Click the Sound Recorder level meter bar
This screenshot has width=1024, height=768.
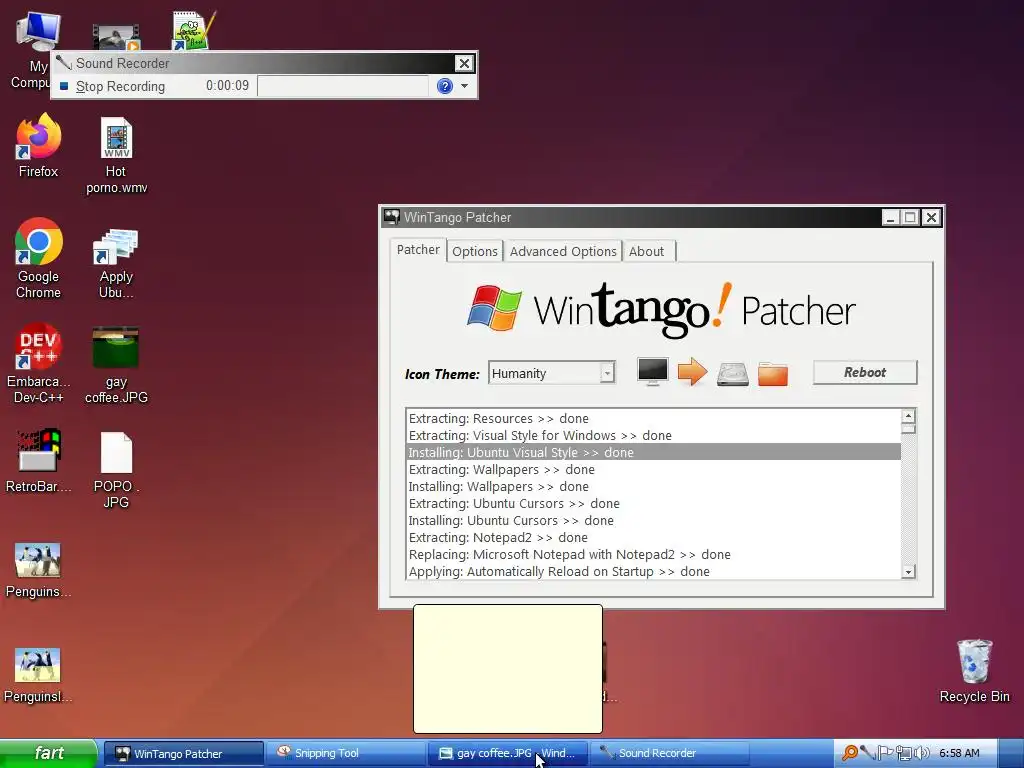344,86
